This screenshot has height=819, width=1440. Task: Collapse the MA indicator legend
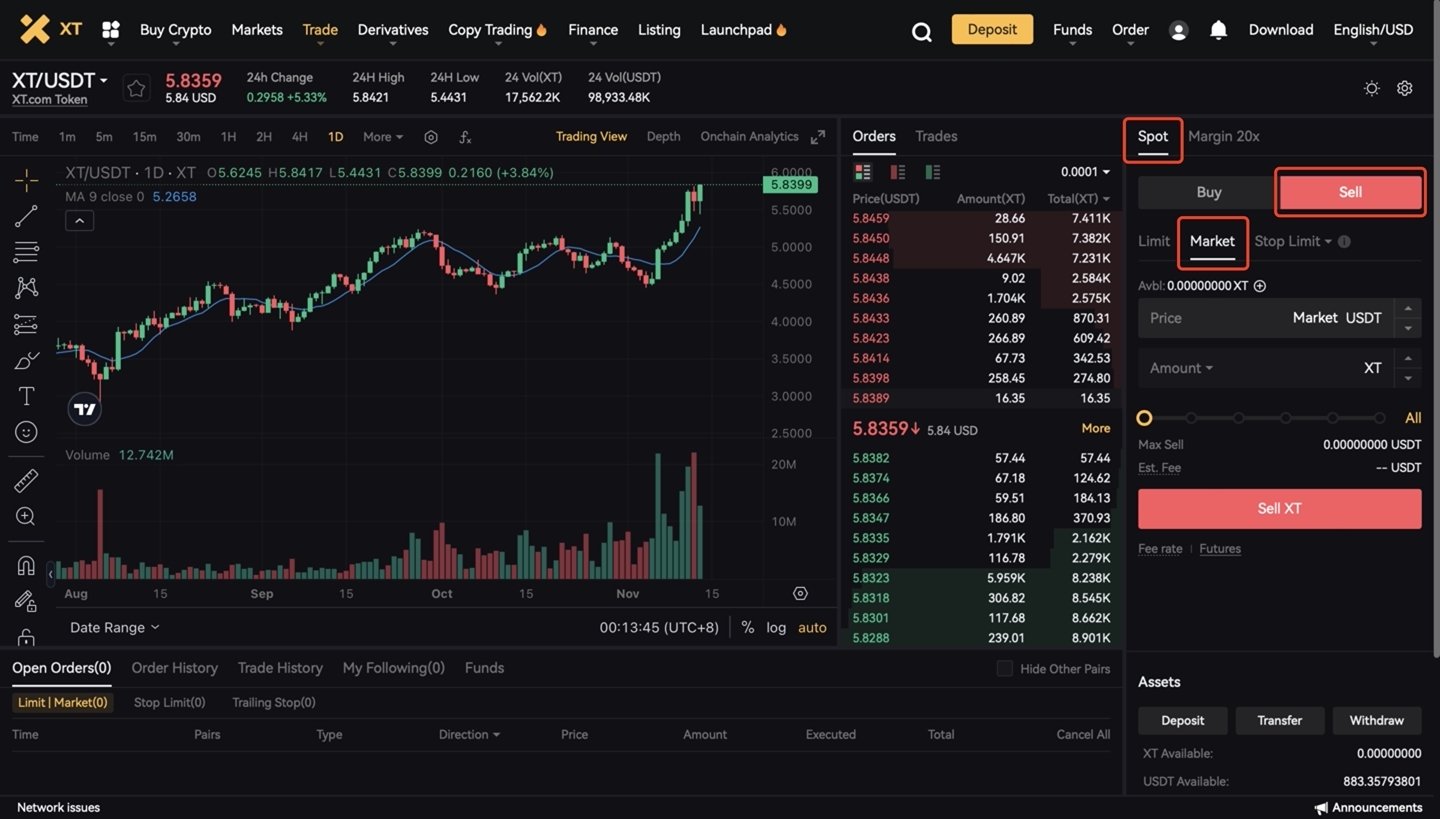[79, 221]
